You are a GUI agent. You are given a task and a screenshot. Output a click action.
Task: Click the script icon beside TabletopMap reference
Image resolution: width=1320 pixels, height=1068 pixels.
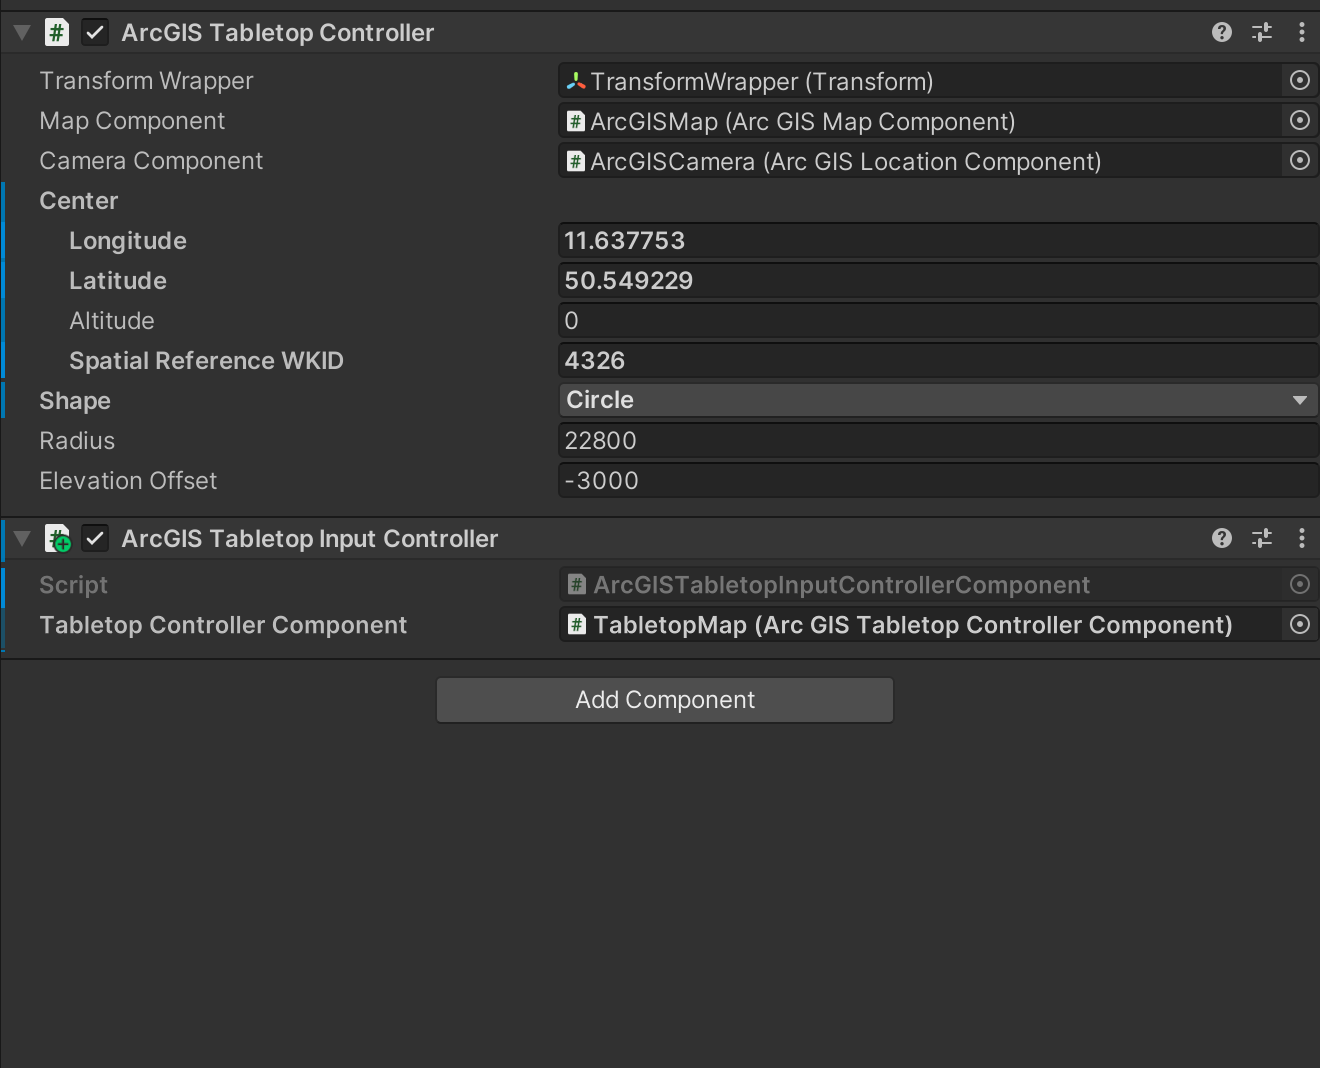click(576, 625)
